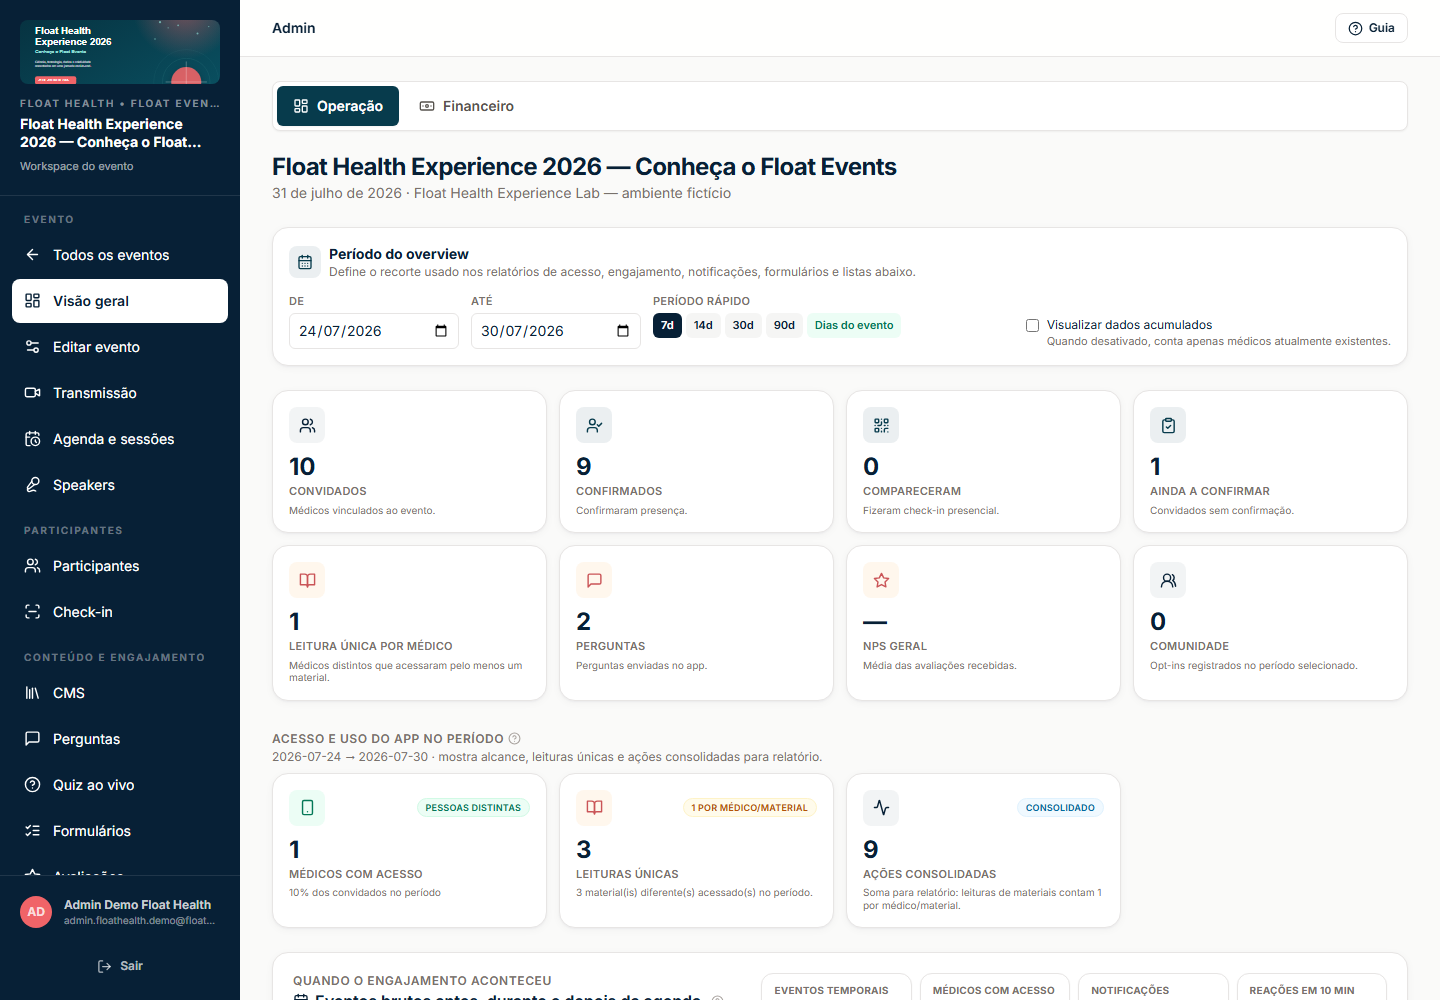This screenshot has width=1440, height=1000.
Task: Open Editar evento in the sidebar
Action: click(120, 347)
